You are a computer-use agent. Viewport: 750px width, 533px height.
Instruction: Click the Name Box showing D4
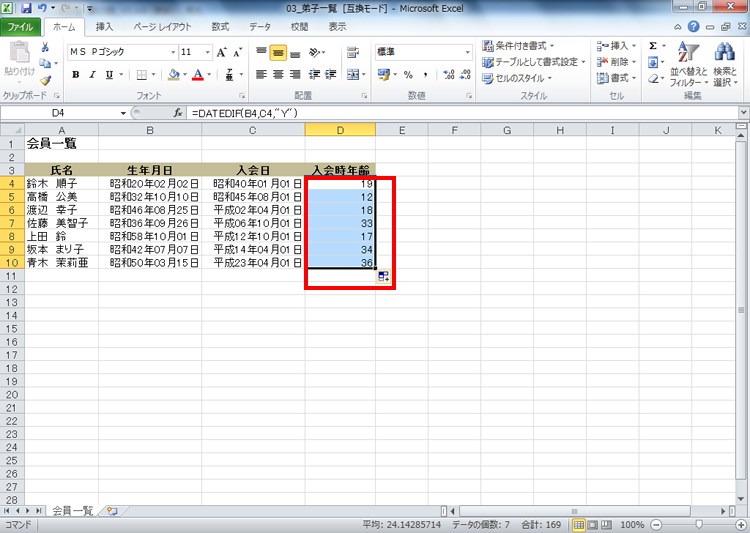pos(60,113)
